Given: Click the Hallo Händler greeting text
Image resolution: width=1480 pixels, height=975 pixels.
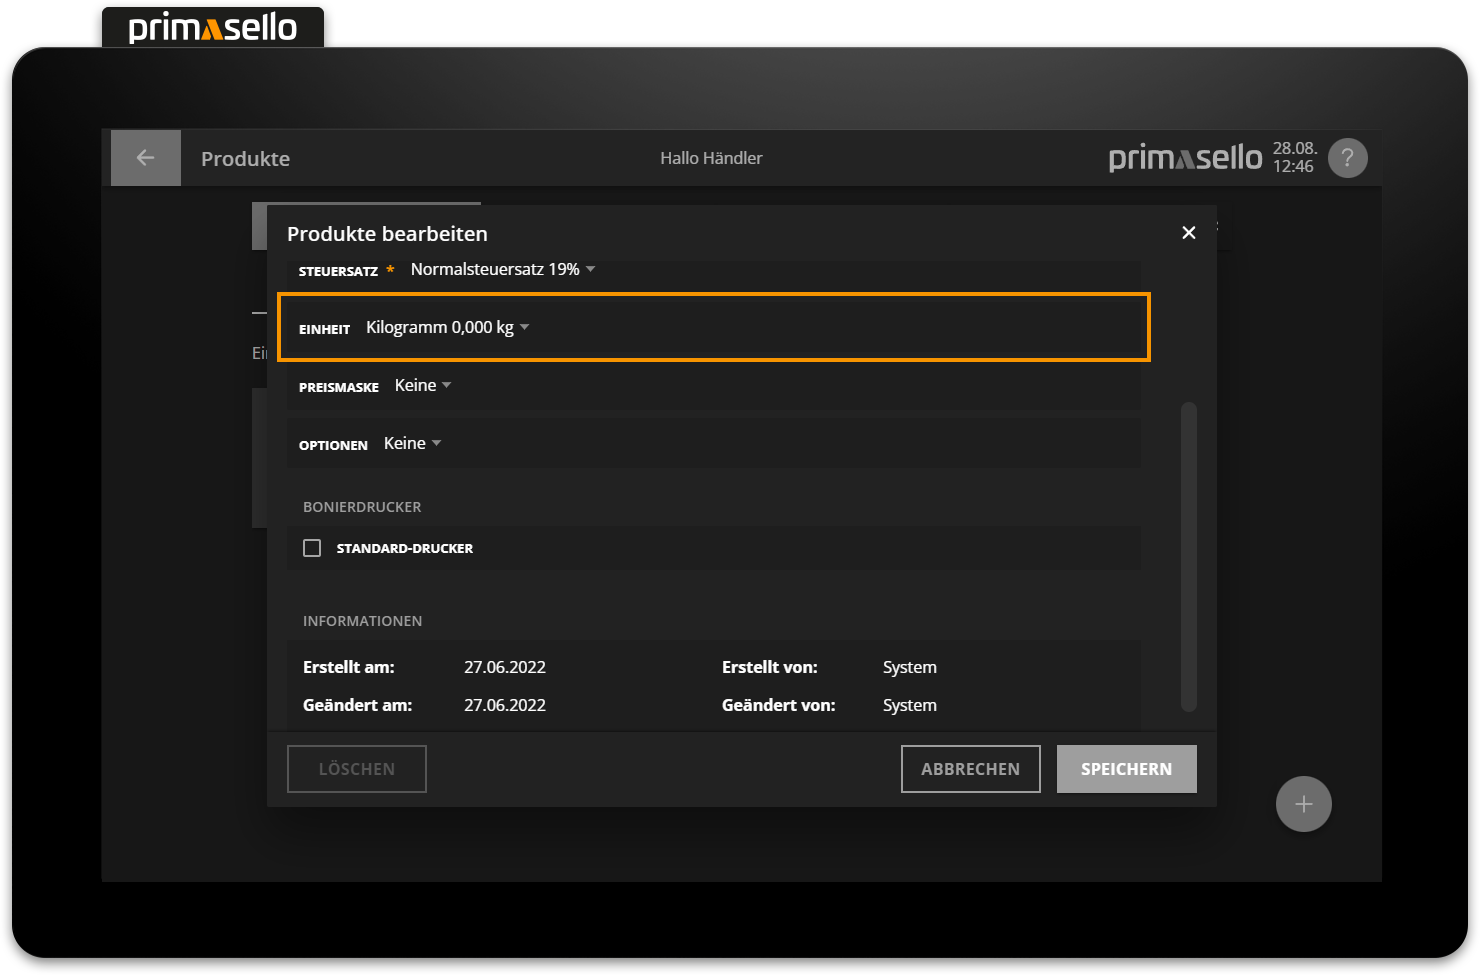Looking at the screenshot, I should click(711, 158).
